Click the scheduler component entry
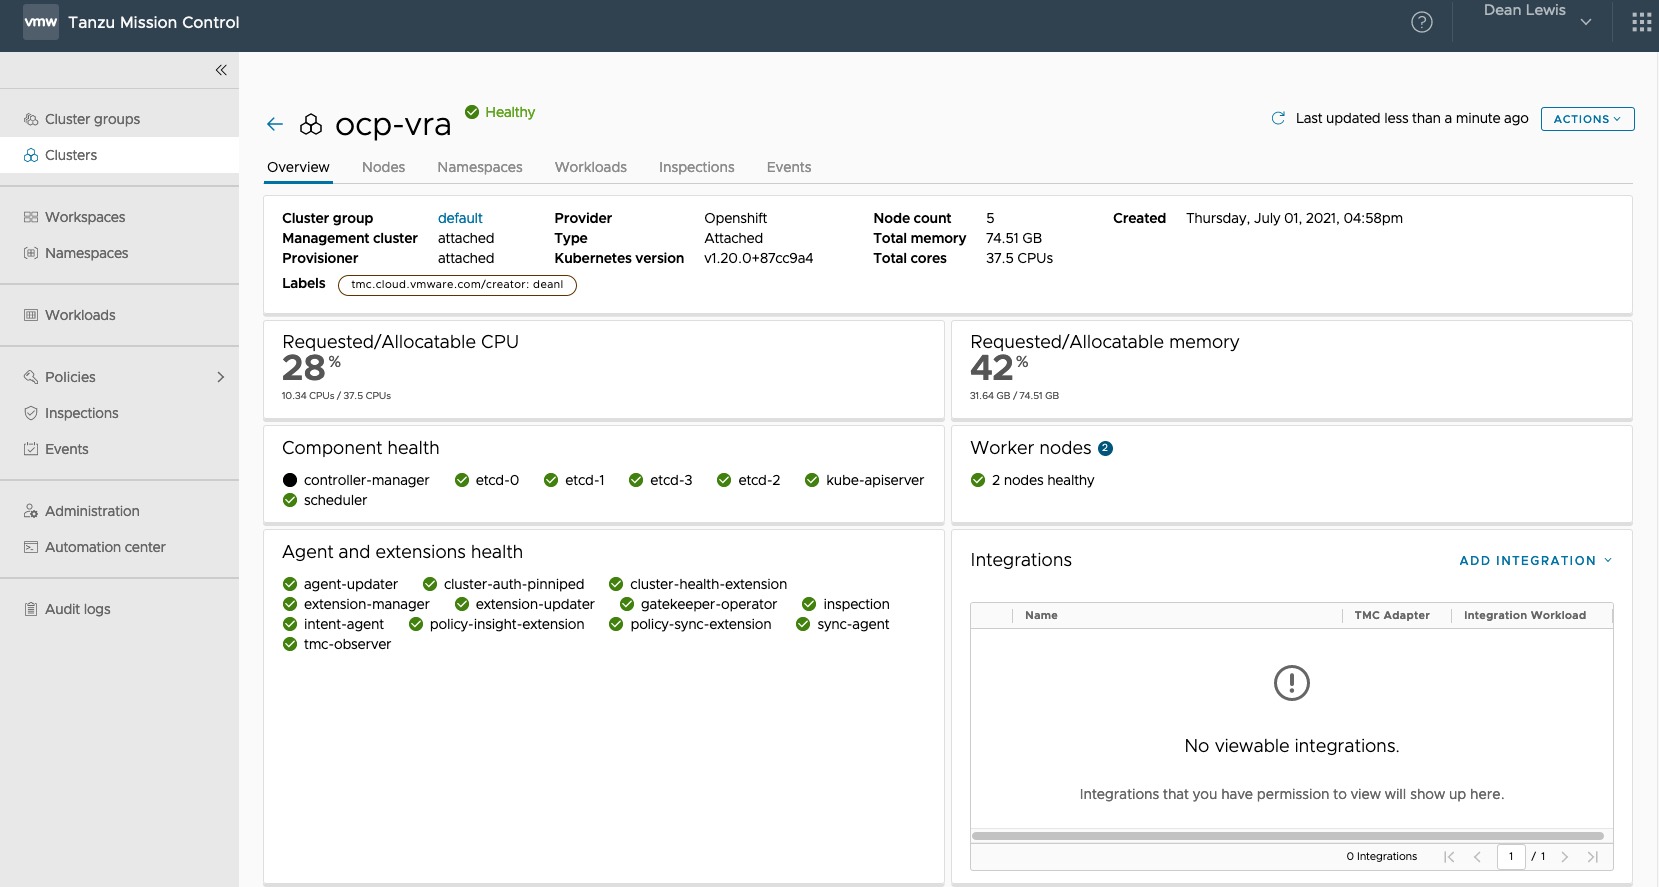The image size is (1659, 887). tap(325, 500)
